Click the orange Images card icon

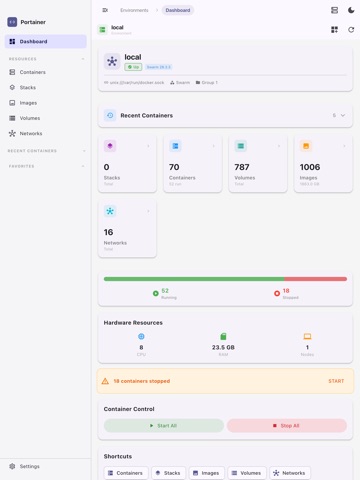point(306,146)
